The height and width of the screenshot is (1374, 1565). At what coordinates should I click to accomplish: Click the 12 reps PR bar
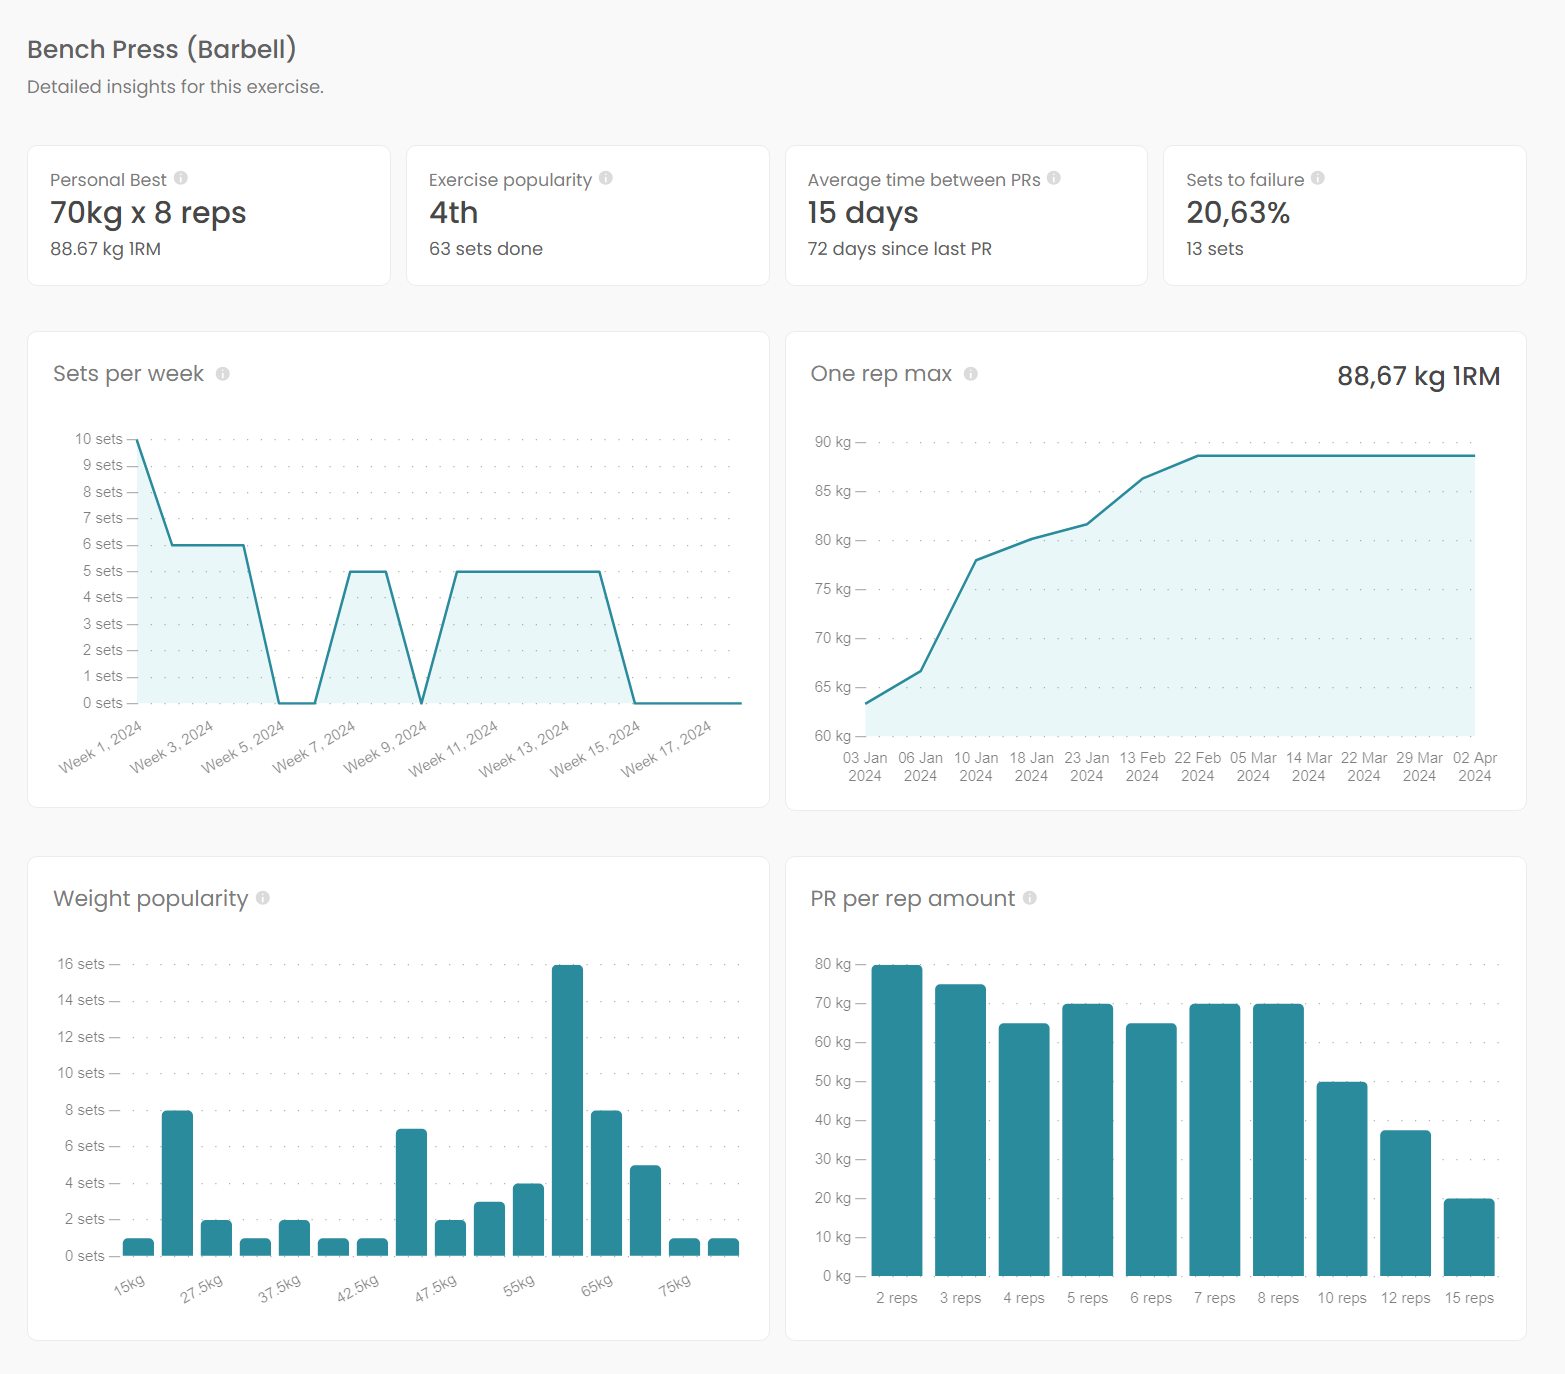1405,1203
